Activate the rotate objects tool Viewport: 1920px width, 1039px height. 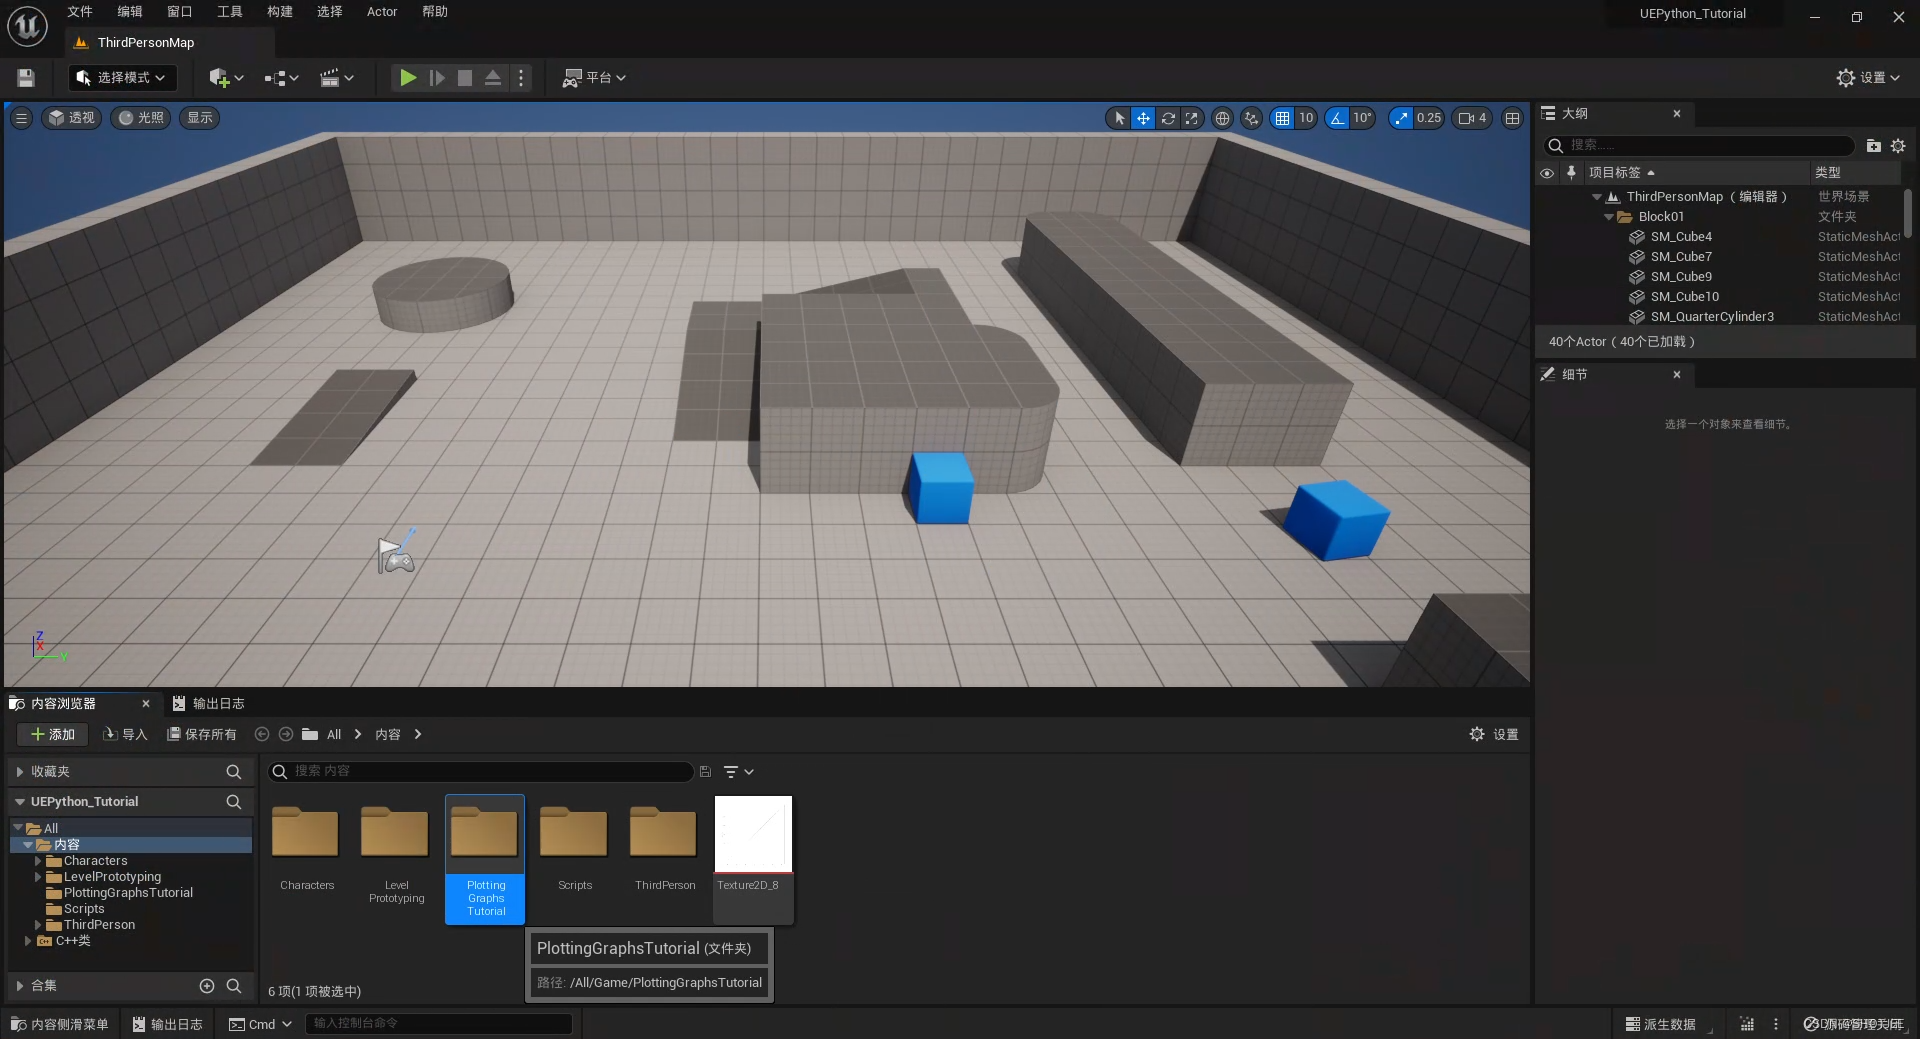click(1168, 118)
